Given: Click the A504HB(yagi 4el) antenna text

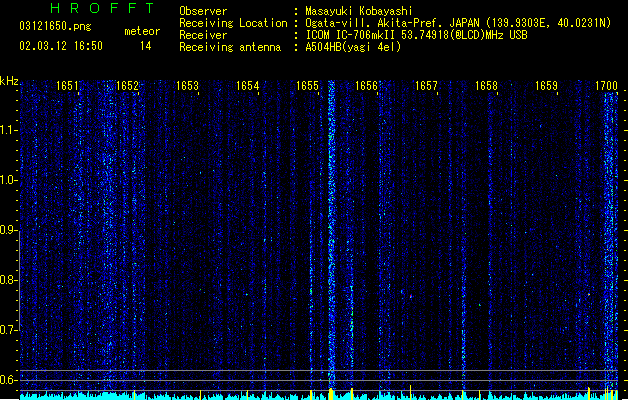Looking at the screenshot, I should click(353, 47).
